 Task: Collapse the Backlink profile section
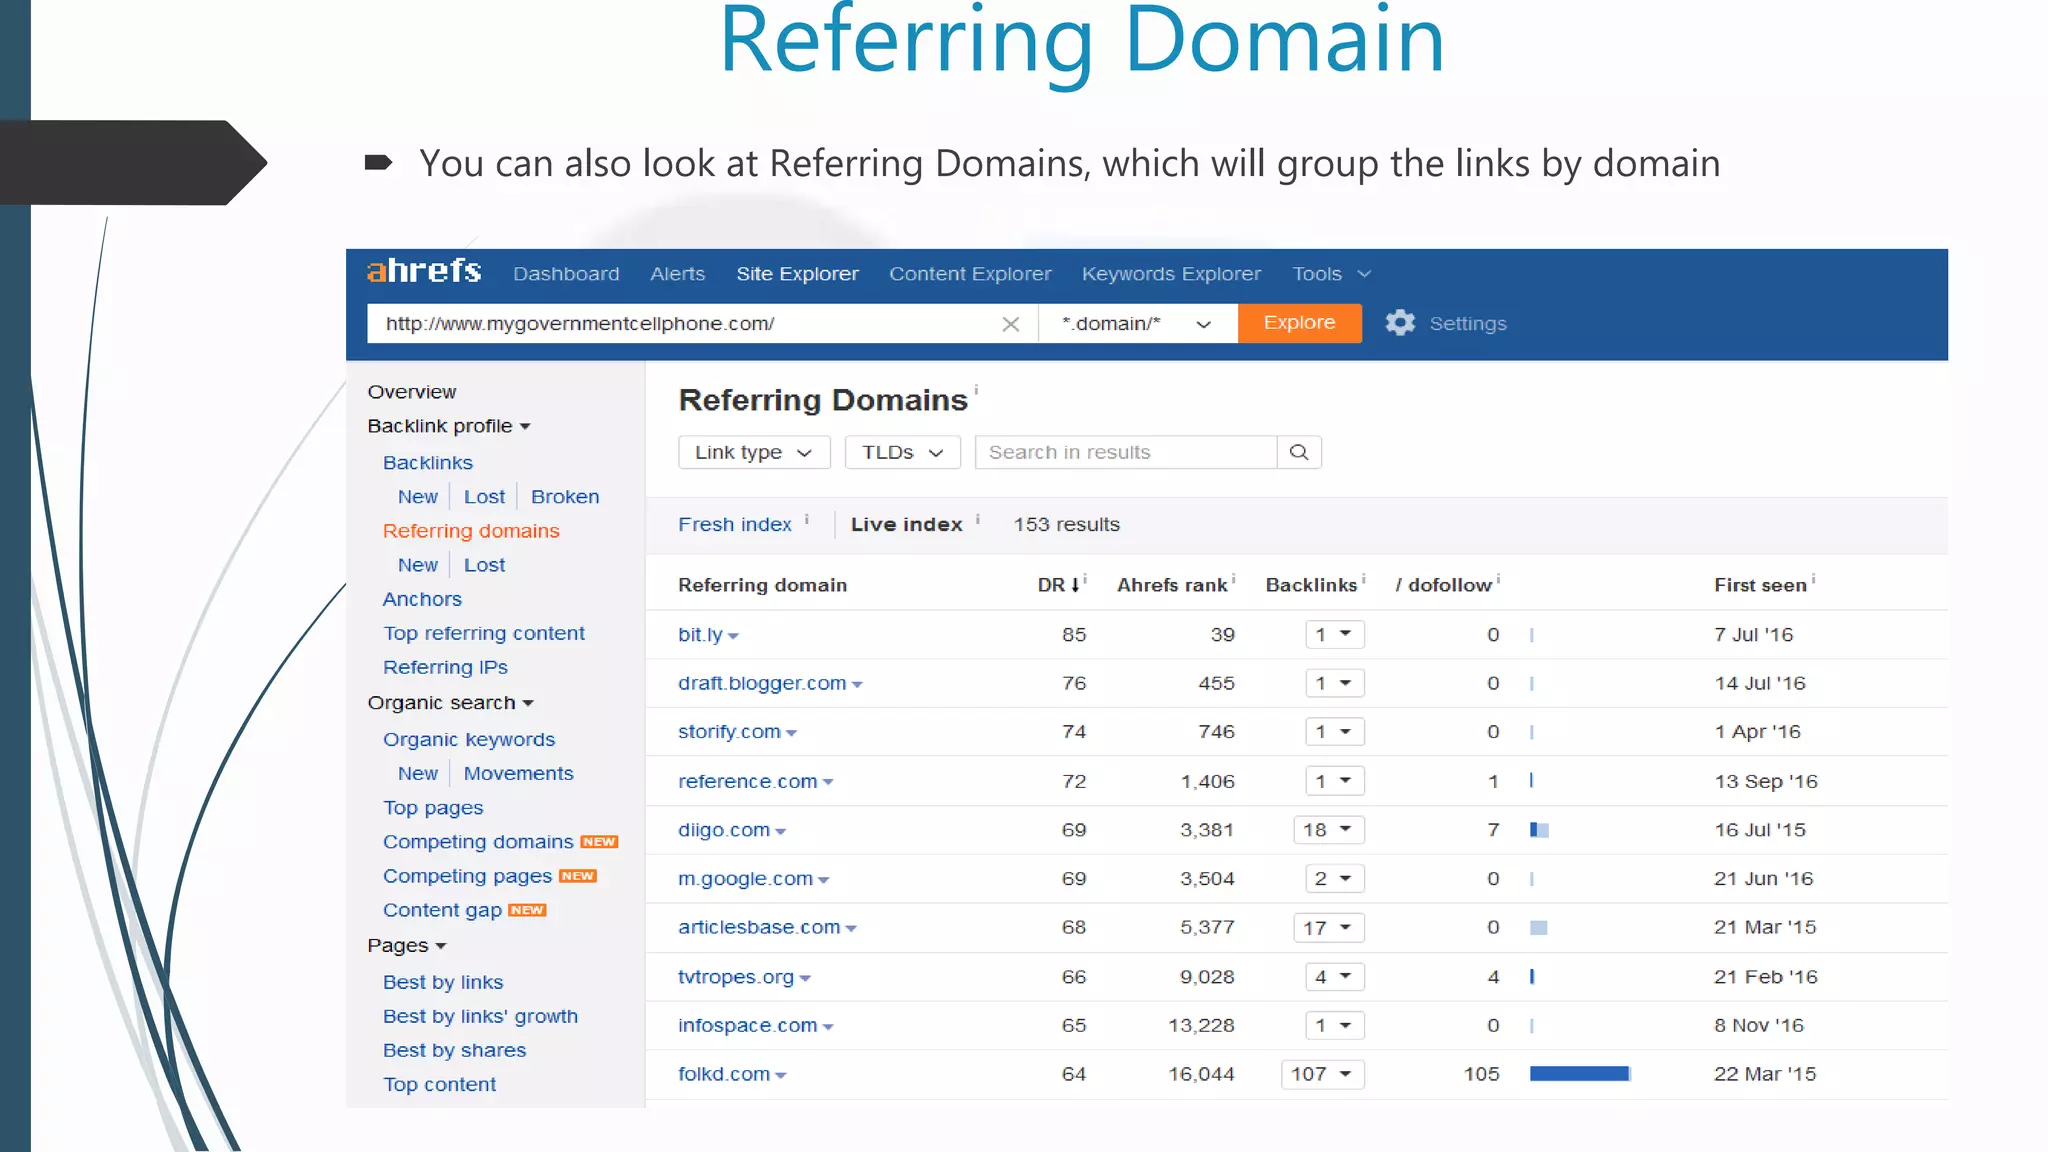[448, 426]
